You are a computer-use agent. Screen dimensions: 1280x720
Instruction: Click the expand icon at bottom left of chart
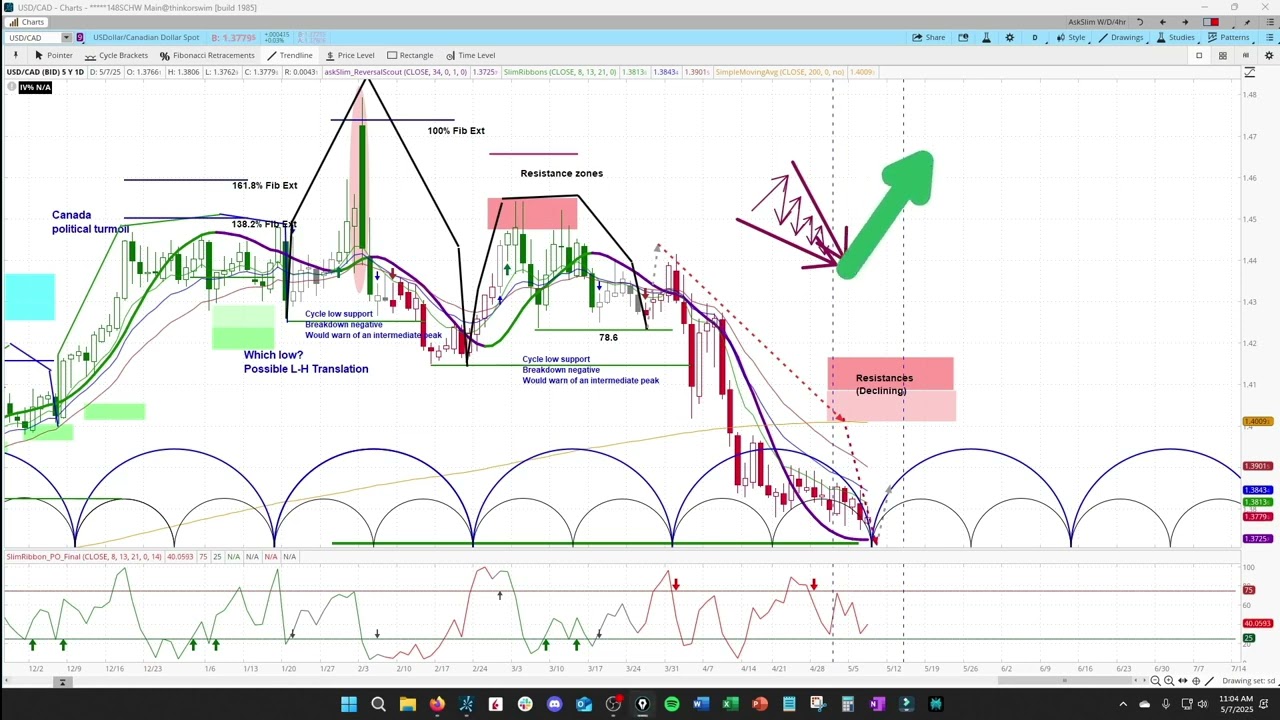(x=62, y=682)
